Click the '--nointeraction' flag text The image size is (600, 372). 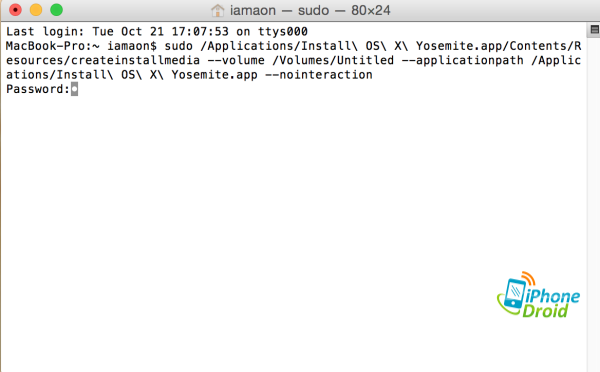319,75
